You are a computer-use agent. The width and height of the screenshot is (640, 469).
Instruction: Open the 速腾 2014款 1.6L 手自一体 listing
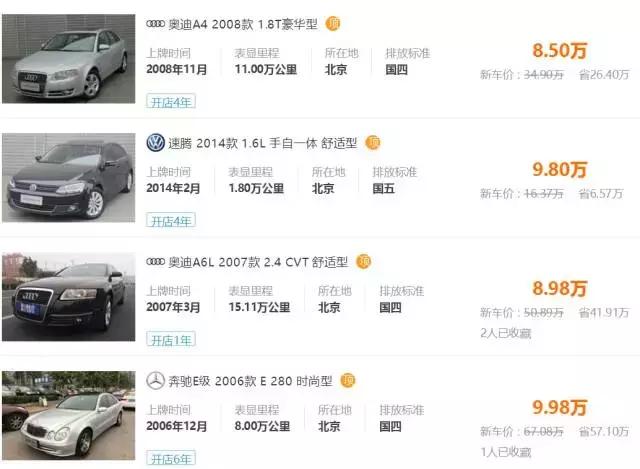click(x=264, y=143)
